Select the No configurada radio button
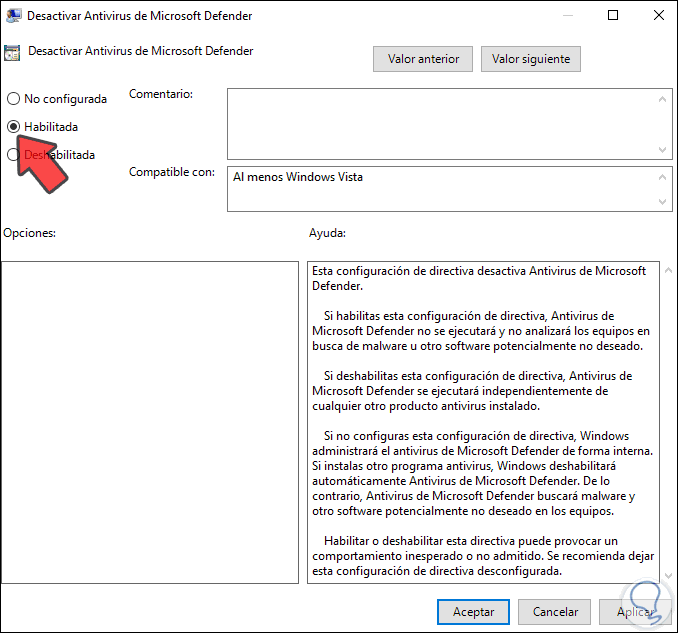678x633 pixels. click(x=13, y=99)
